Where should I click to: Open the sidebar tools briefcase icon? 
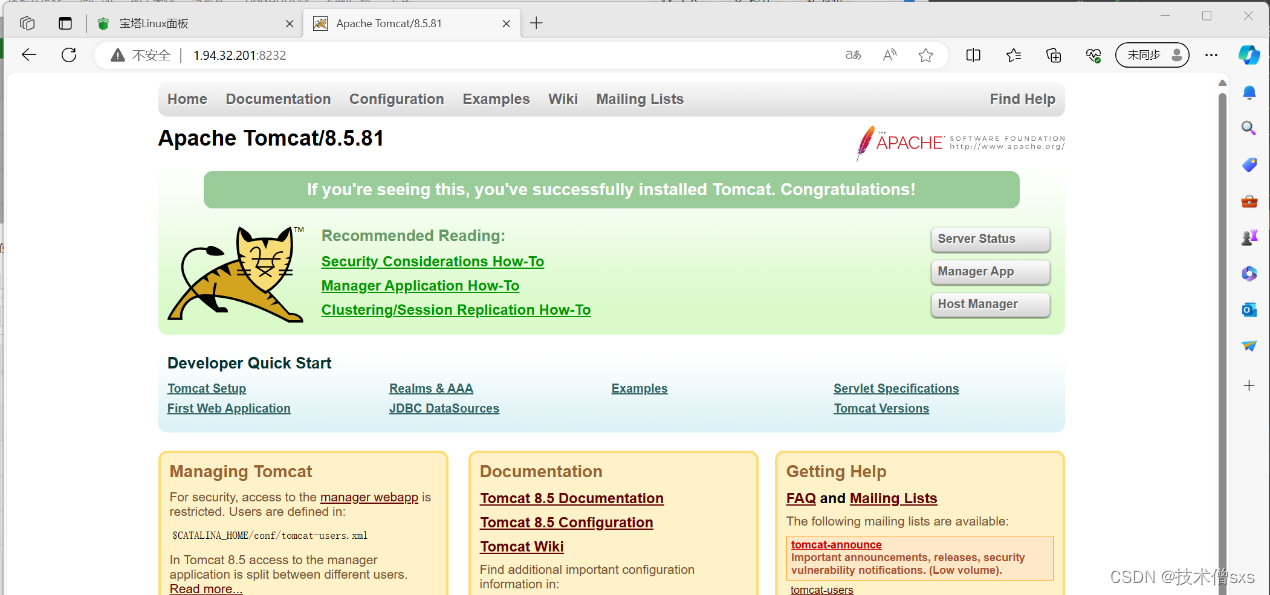point(1249,201)
